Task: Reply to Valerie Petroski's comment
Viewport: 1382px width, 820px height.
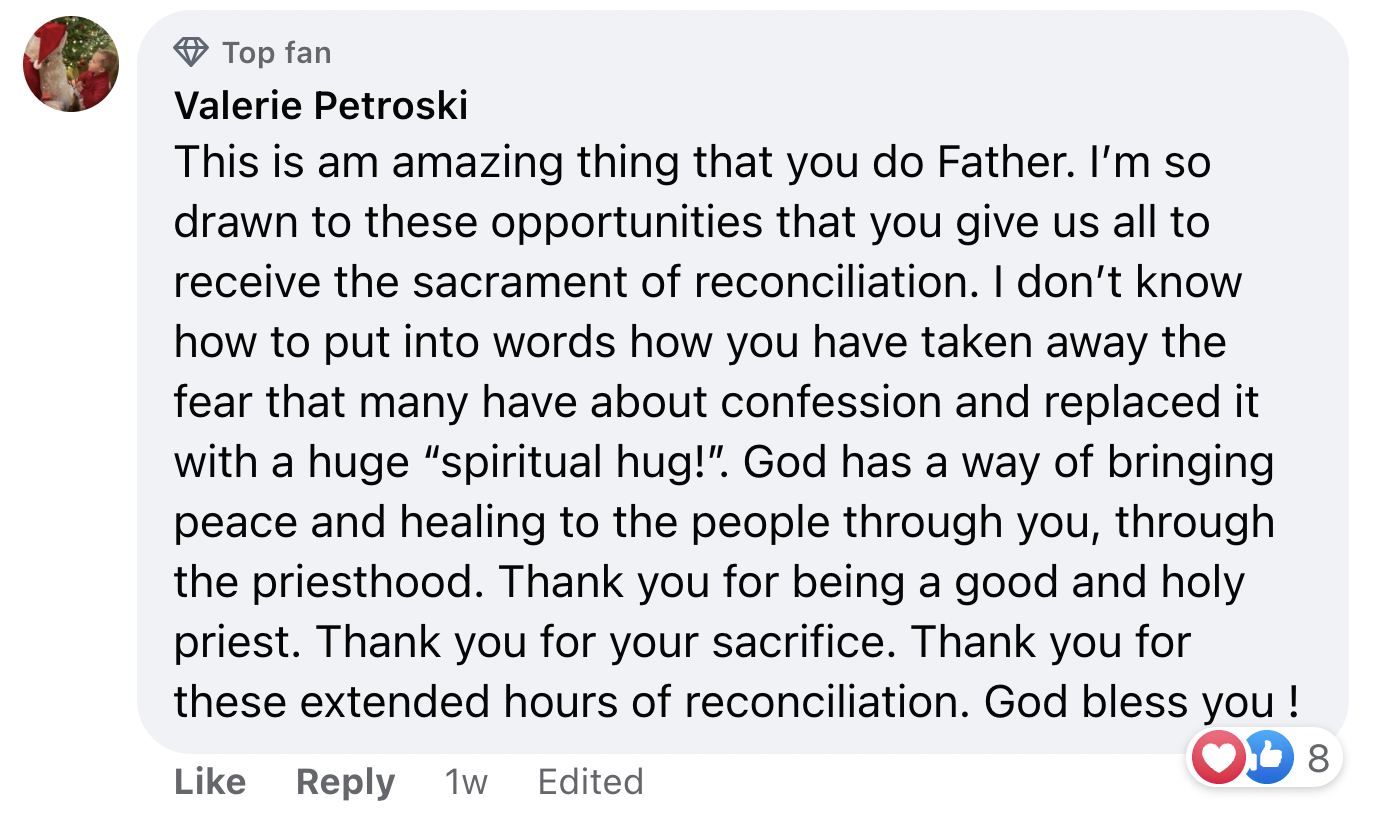Action: [x=345, y=782]
